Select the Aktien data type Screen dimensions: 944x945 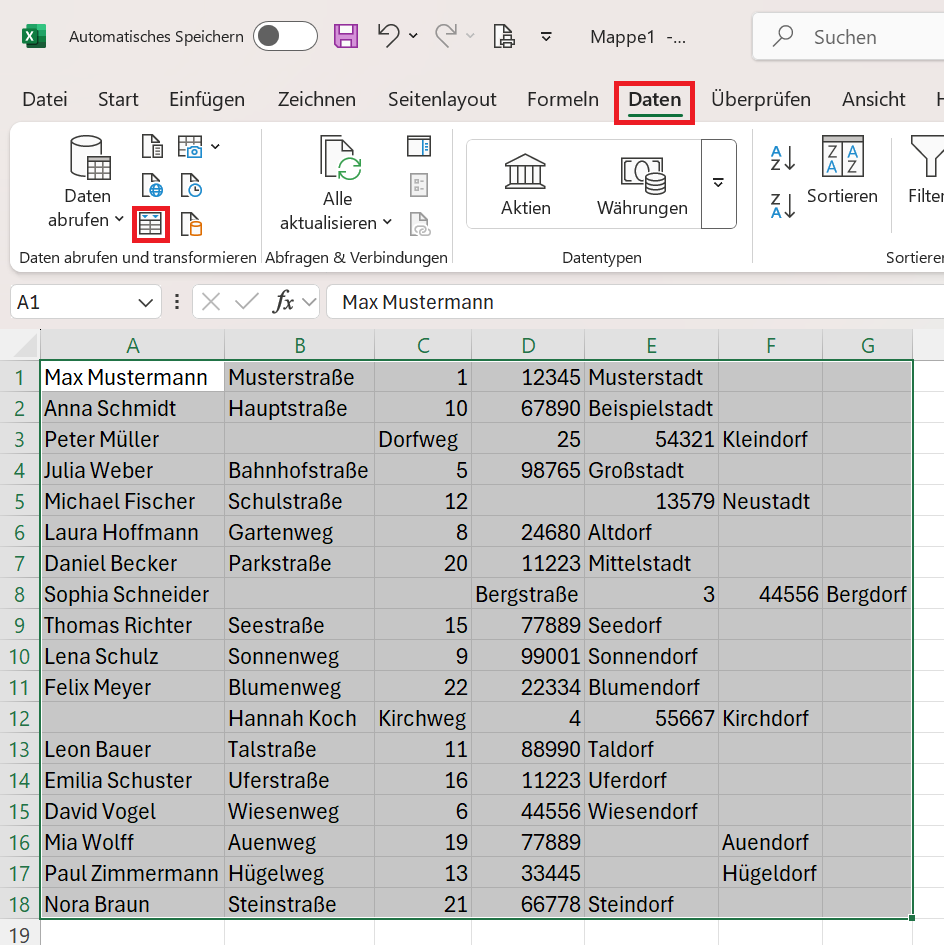pyautogui.click(x=526, y=184)
